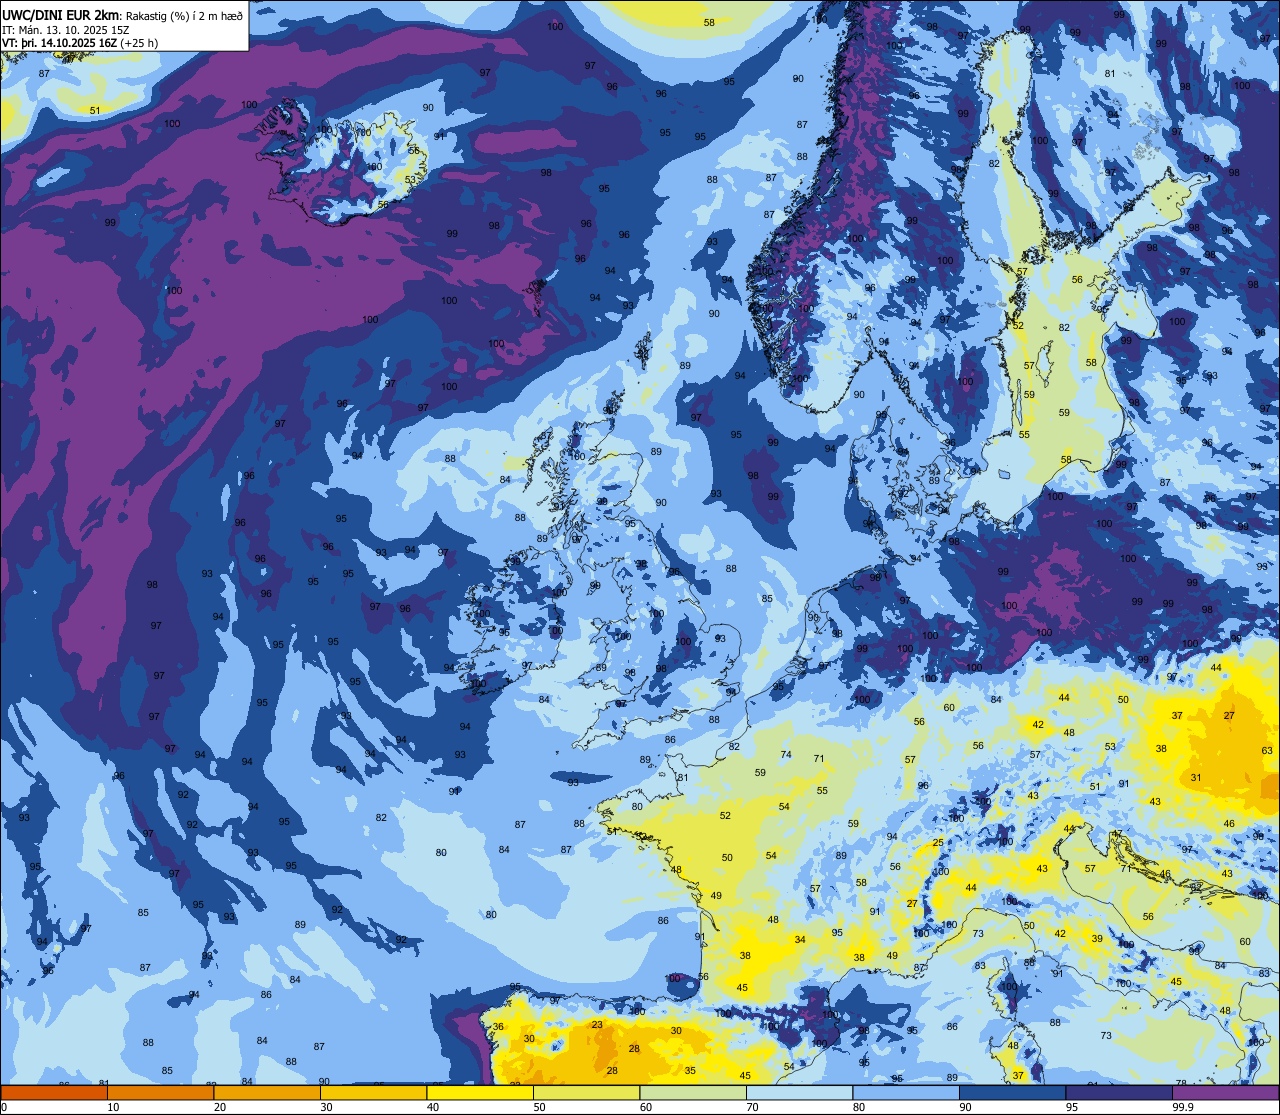Screen dimensions: 1280x1115
Task: Click the humidity value "39" on the map
Action: (x=1097, y=938)
